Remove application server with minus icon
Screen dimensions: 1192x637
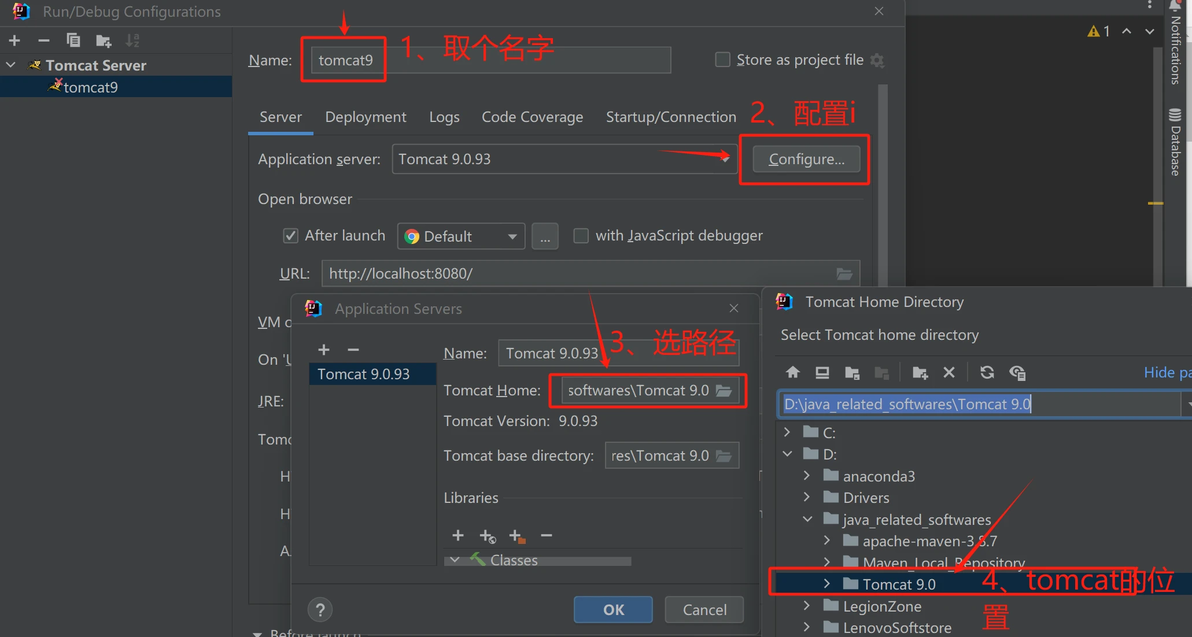(353, 350)
